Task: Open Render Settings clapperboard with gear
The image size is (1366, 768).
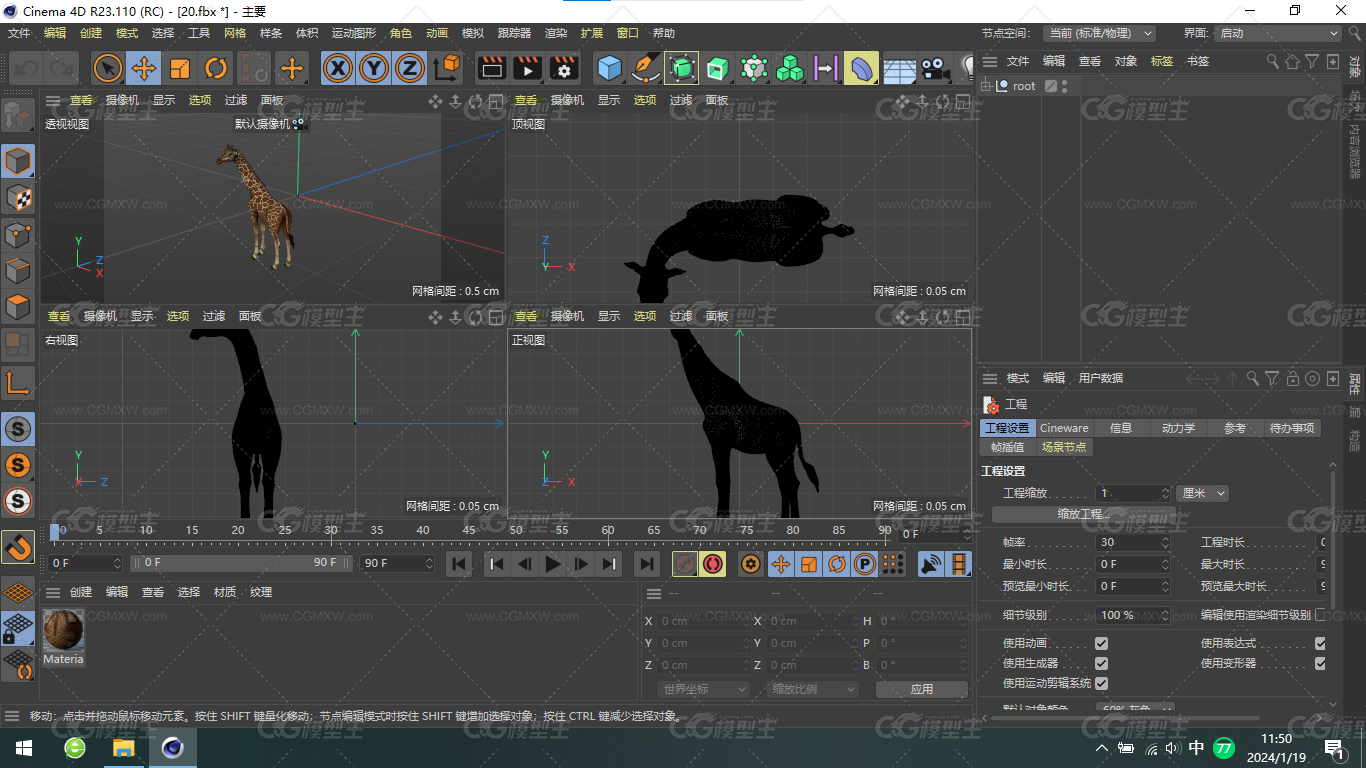Action: [563, 68]
